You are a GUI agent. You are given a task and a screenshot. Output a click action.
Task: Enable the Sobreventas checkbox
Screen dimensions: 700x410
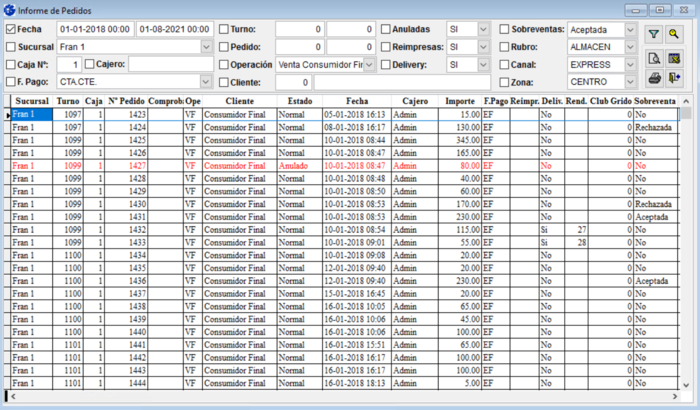click(x=504, y=29)
